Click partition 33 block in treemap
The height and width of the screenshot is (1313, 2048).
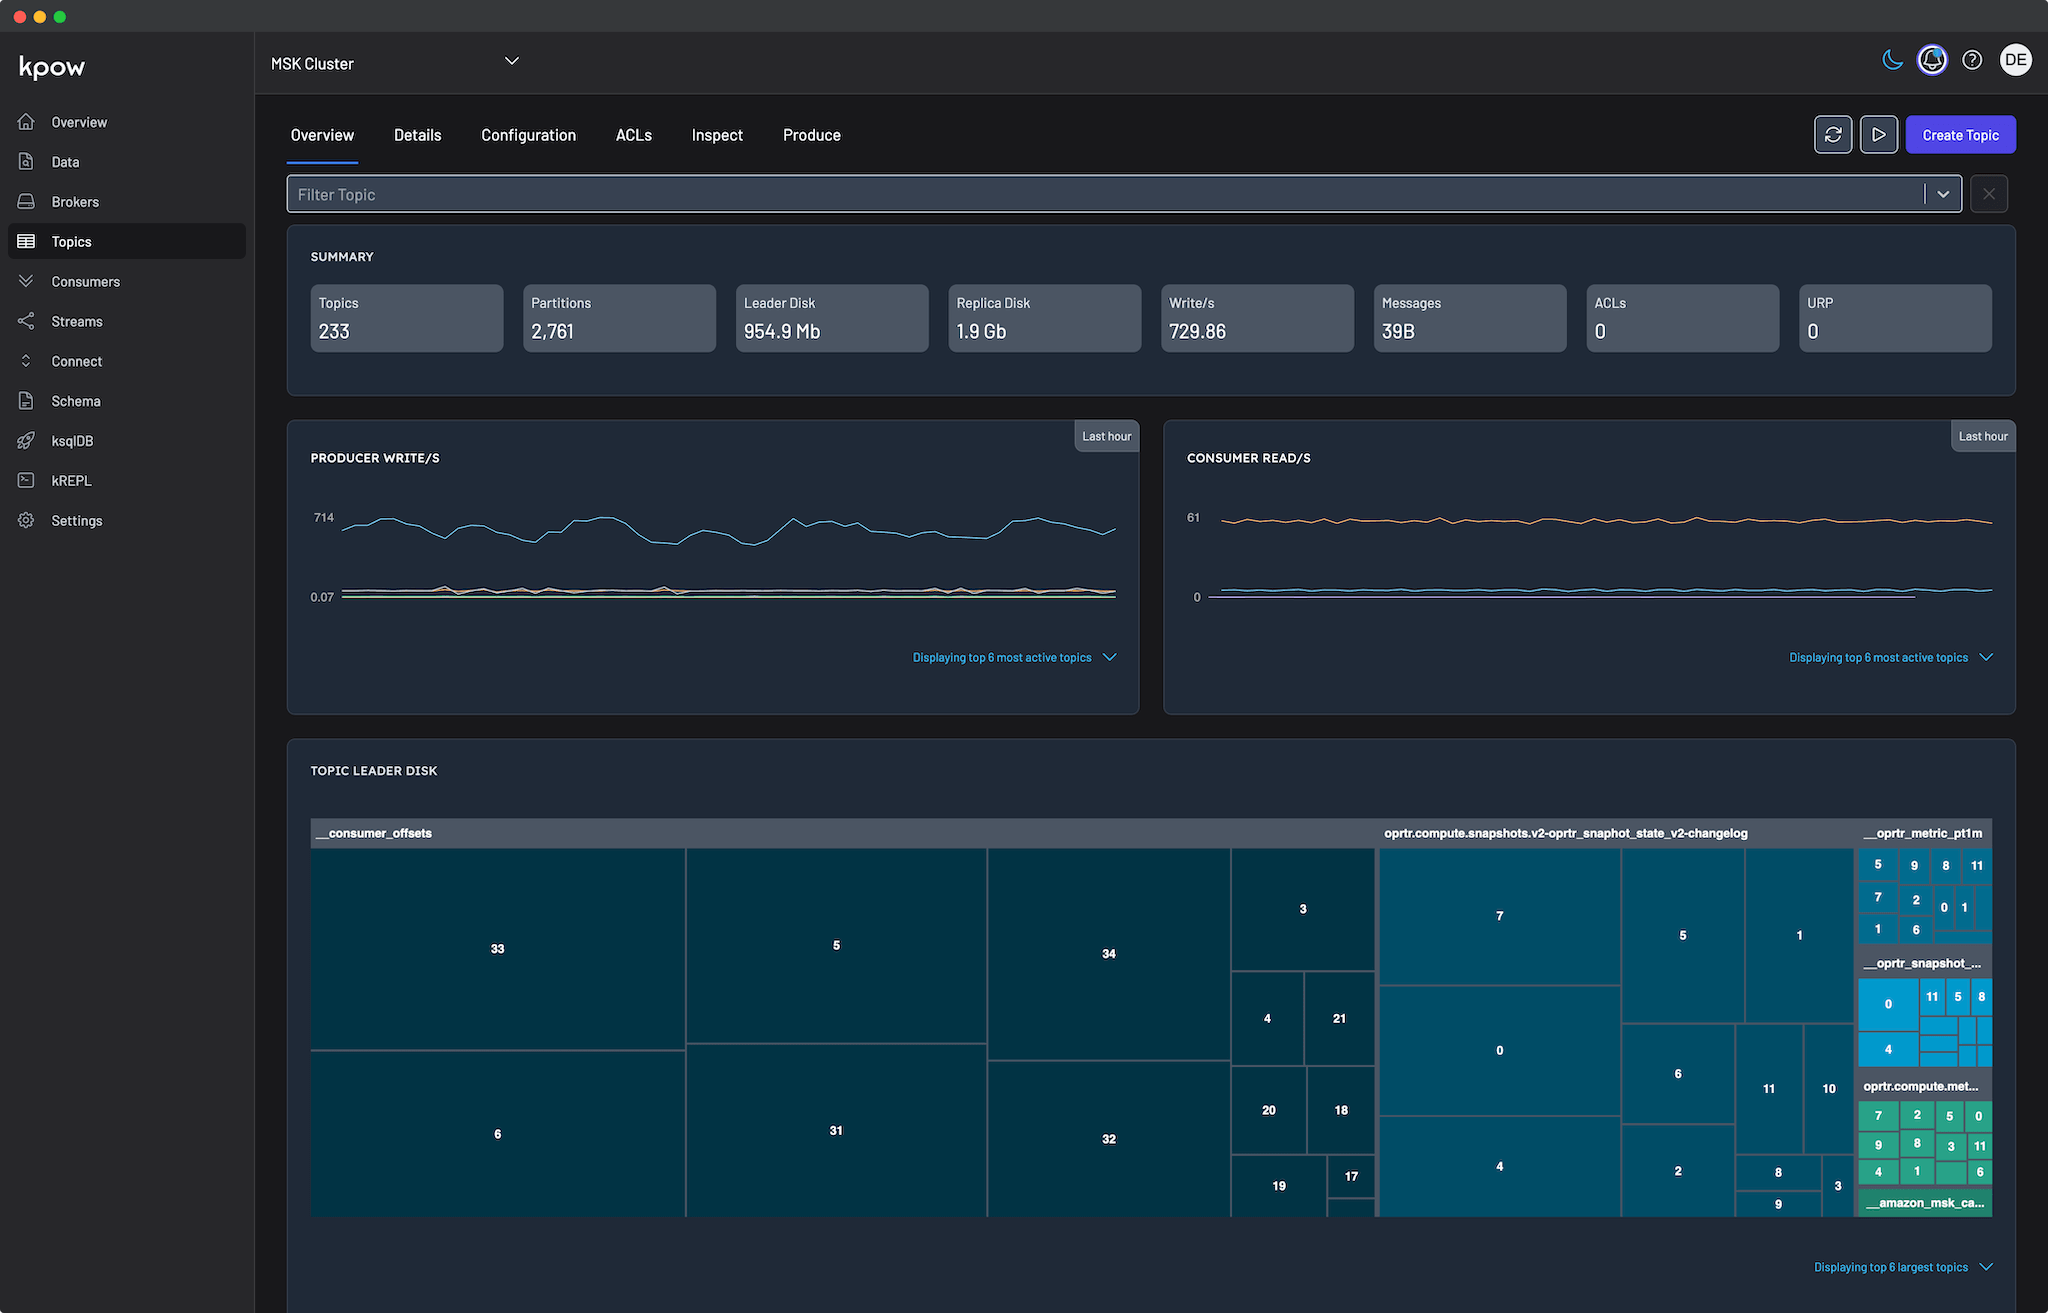pyautogui.click(x=497, y=949)
